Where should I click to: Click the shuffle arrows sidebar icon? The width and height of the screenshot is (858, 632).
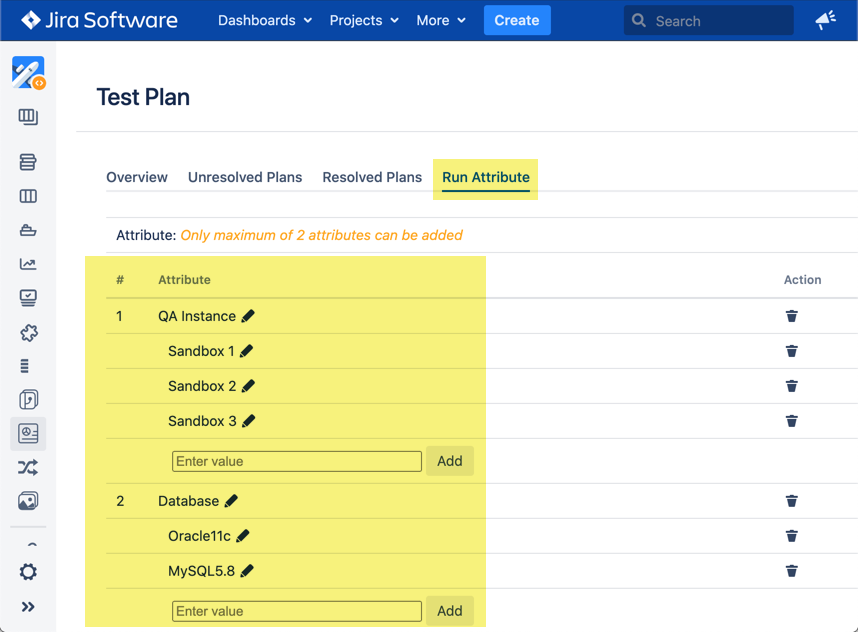tap(28, 467)
